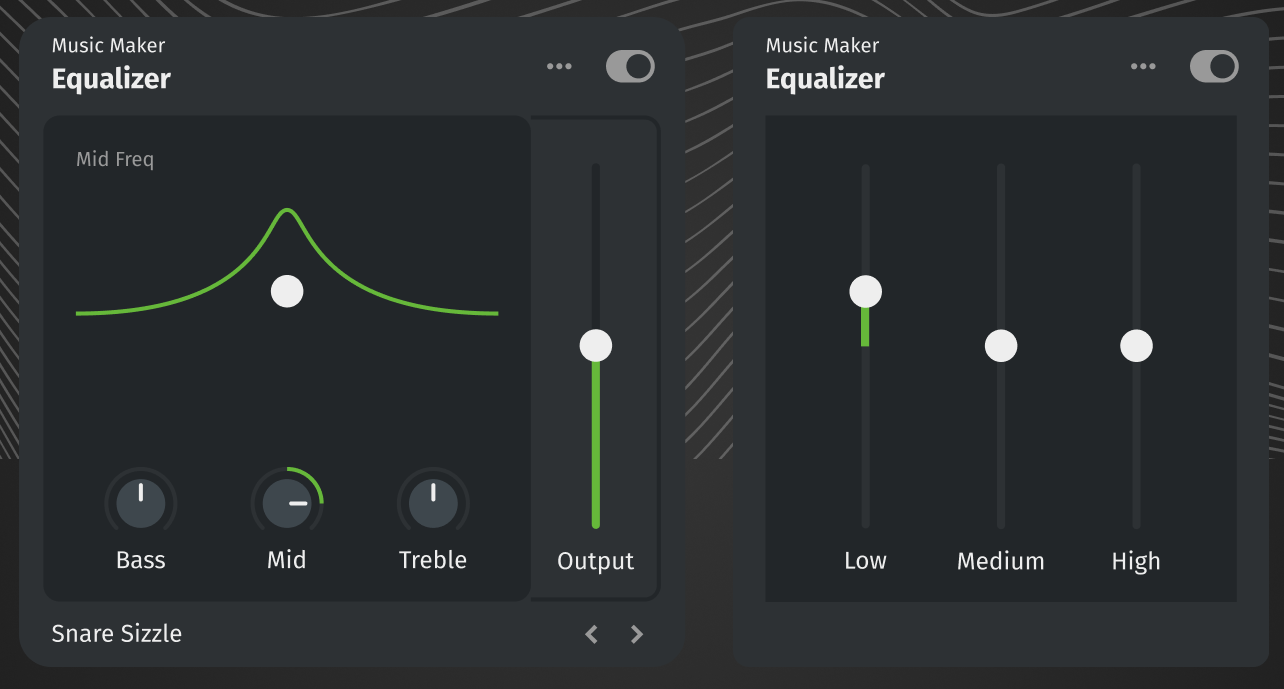Screen dimensions: 1284x689
Task: Click the left panel's Equalizer title
Action: 111,79
